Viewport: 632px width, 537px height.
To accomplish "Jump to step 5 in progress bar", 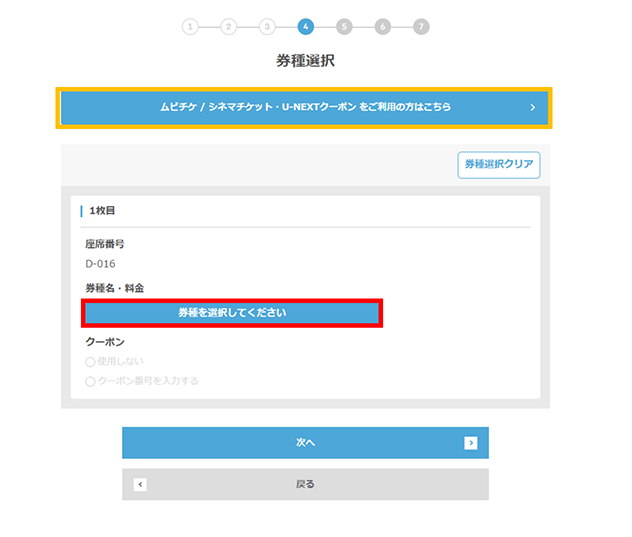I will tap(344, 27).
